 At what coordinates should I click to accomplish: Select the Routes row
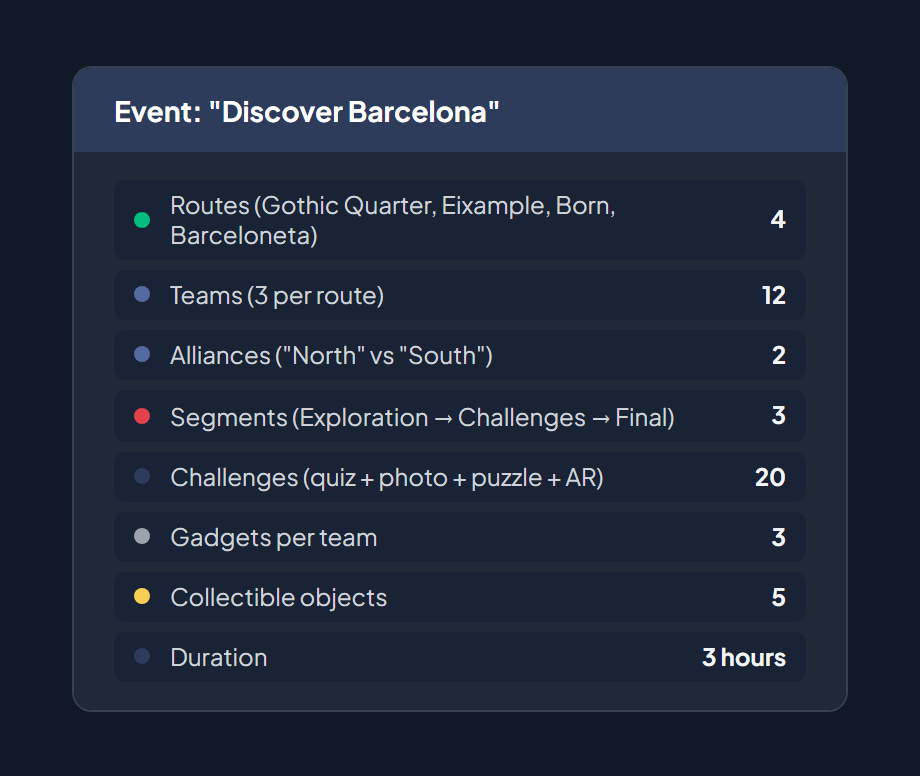click(x=458, y=220)
